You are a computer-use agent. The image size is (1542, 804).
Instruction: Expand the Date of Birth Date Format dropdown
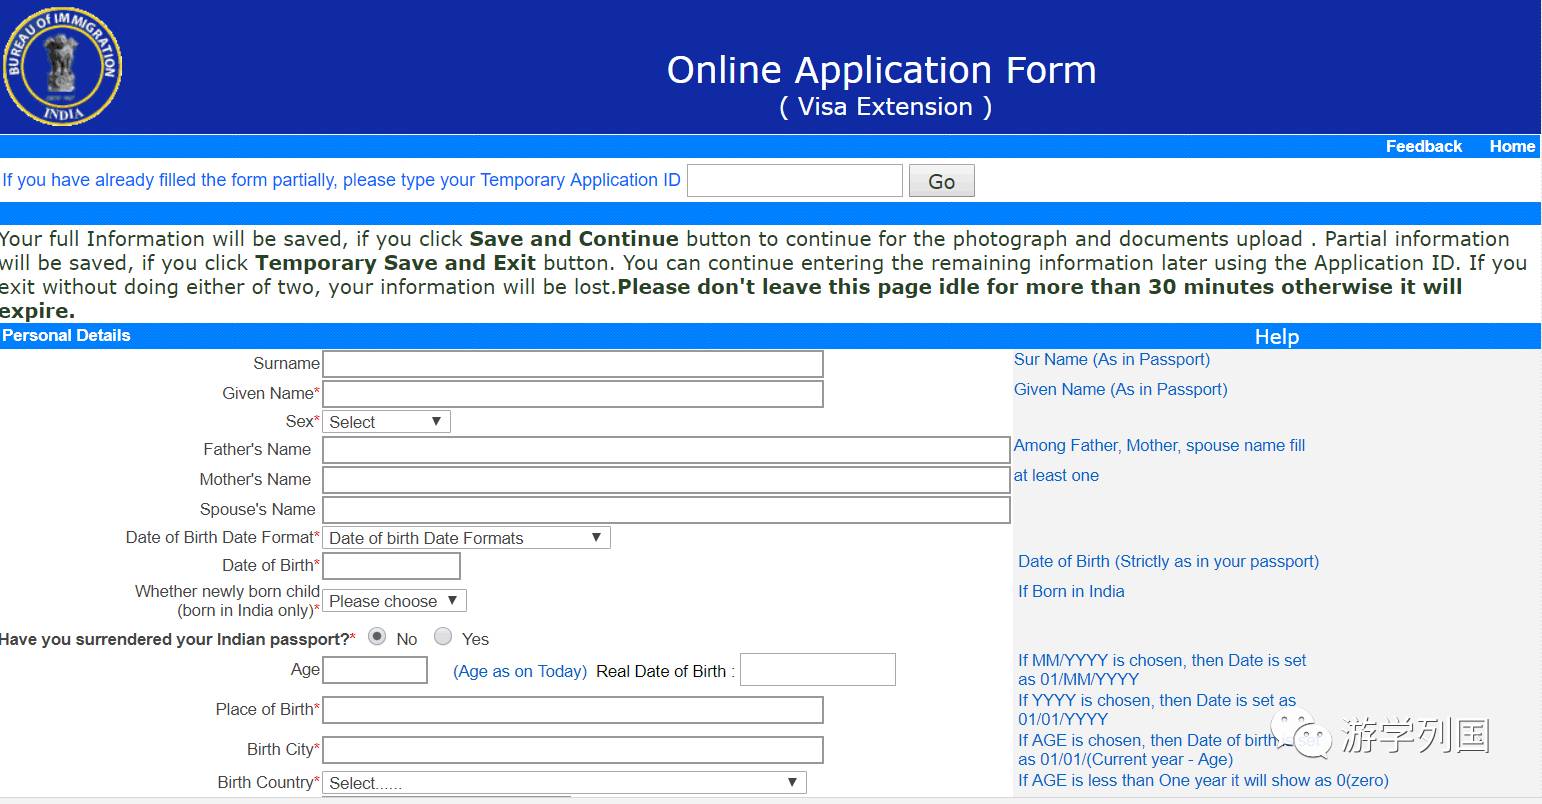pyautogui.click(x=466, y=538)
